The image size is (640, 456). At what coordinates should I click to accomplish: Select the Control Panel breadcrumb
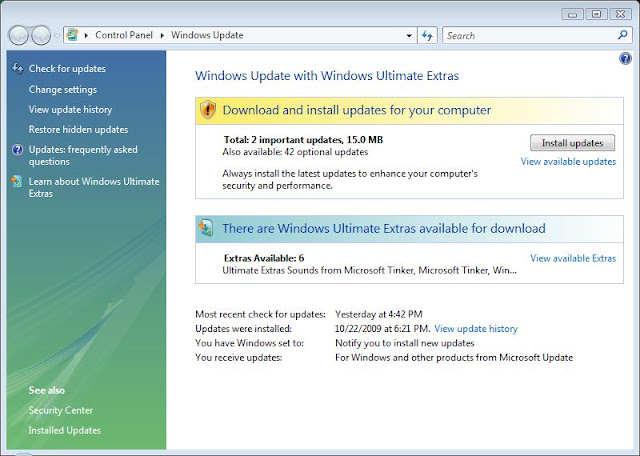[x=124, y=35]
